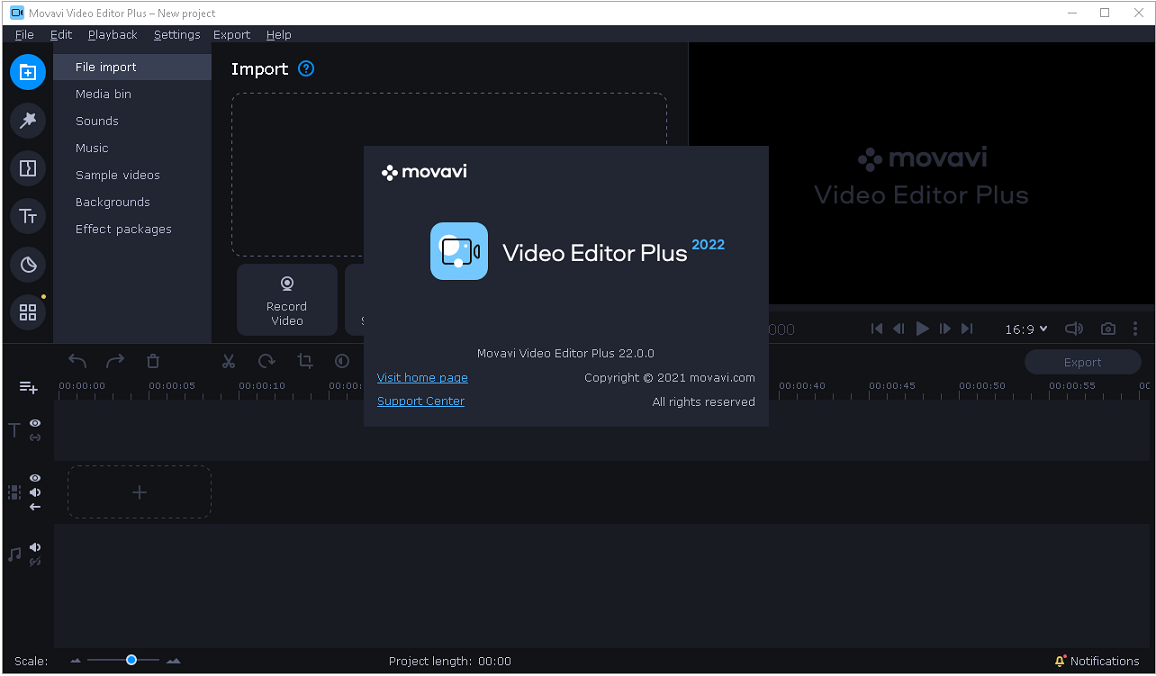Click the Delete trash can icon
The width and height of the screenshot is (1156, 676).
pos(153,361)
